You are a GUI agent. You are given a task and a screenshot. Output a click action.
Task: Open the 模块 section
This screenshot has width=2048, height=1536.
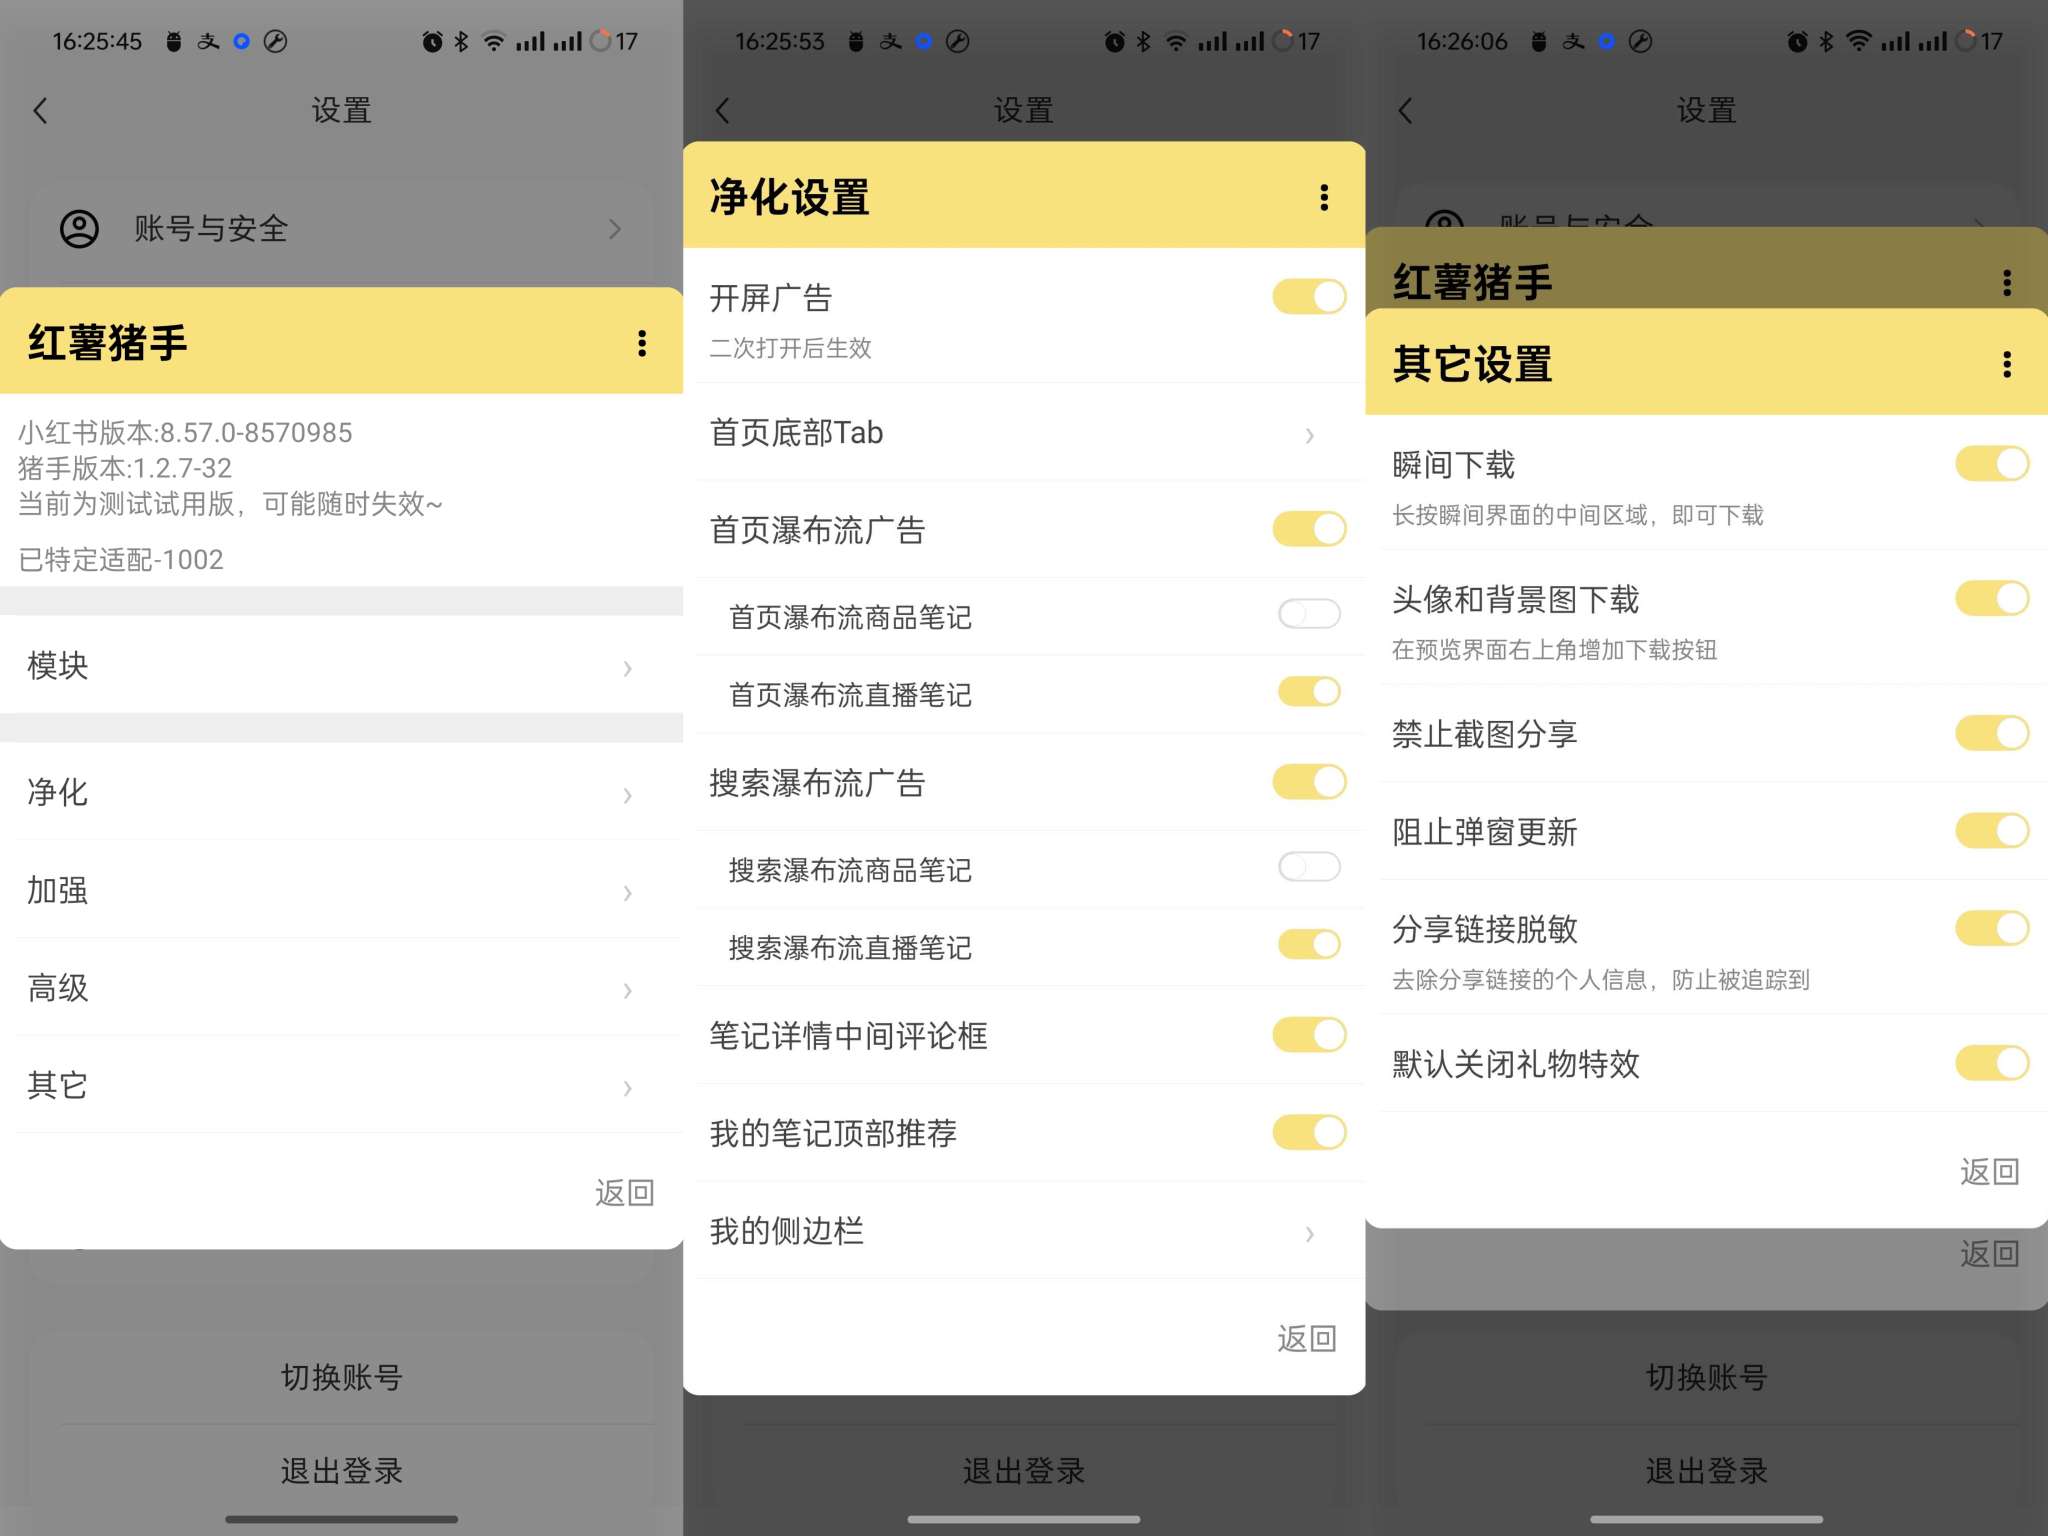[341, 666]
